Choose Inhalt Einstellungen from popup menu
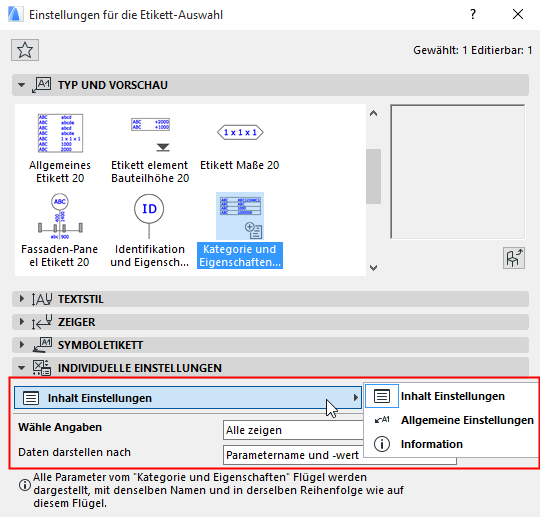This screenshot has height=517, width=540. [x=451, y=396]
